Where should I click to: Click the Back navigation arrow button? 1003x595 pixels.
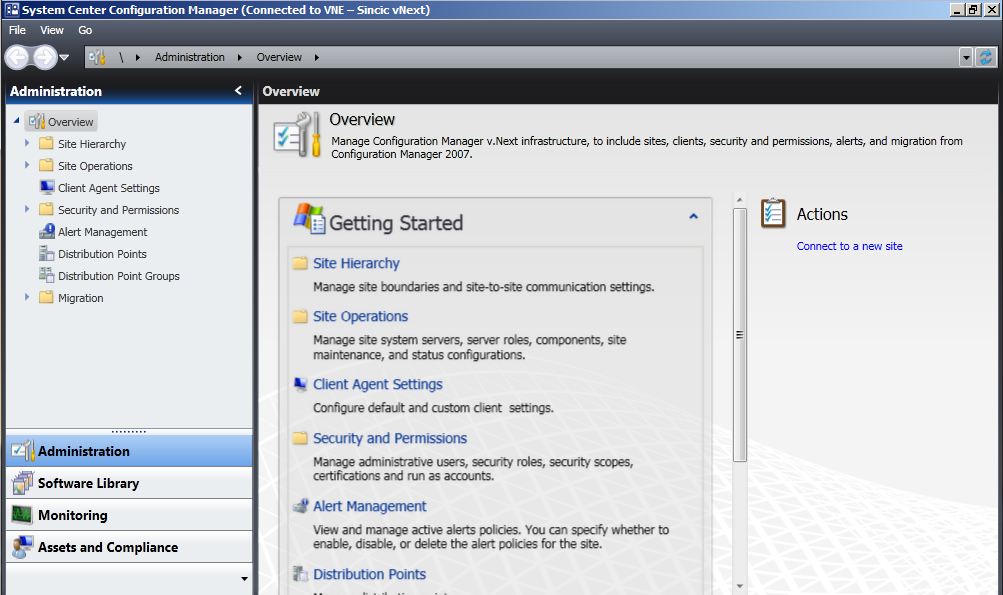tap(17, 58)
